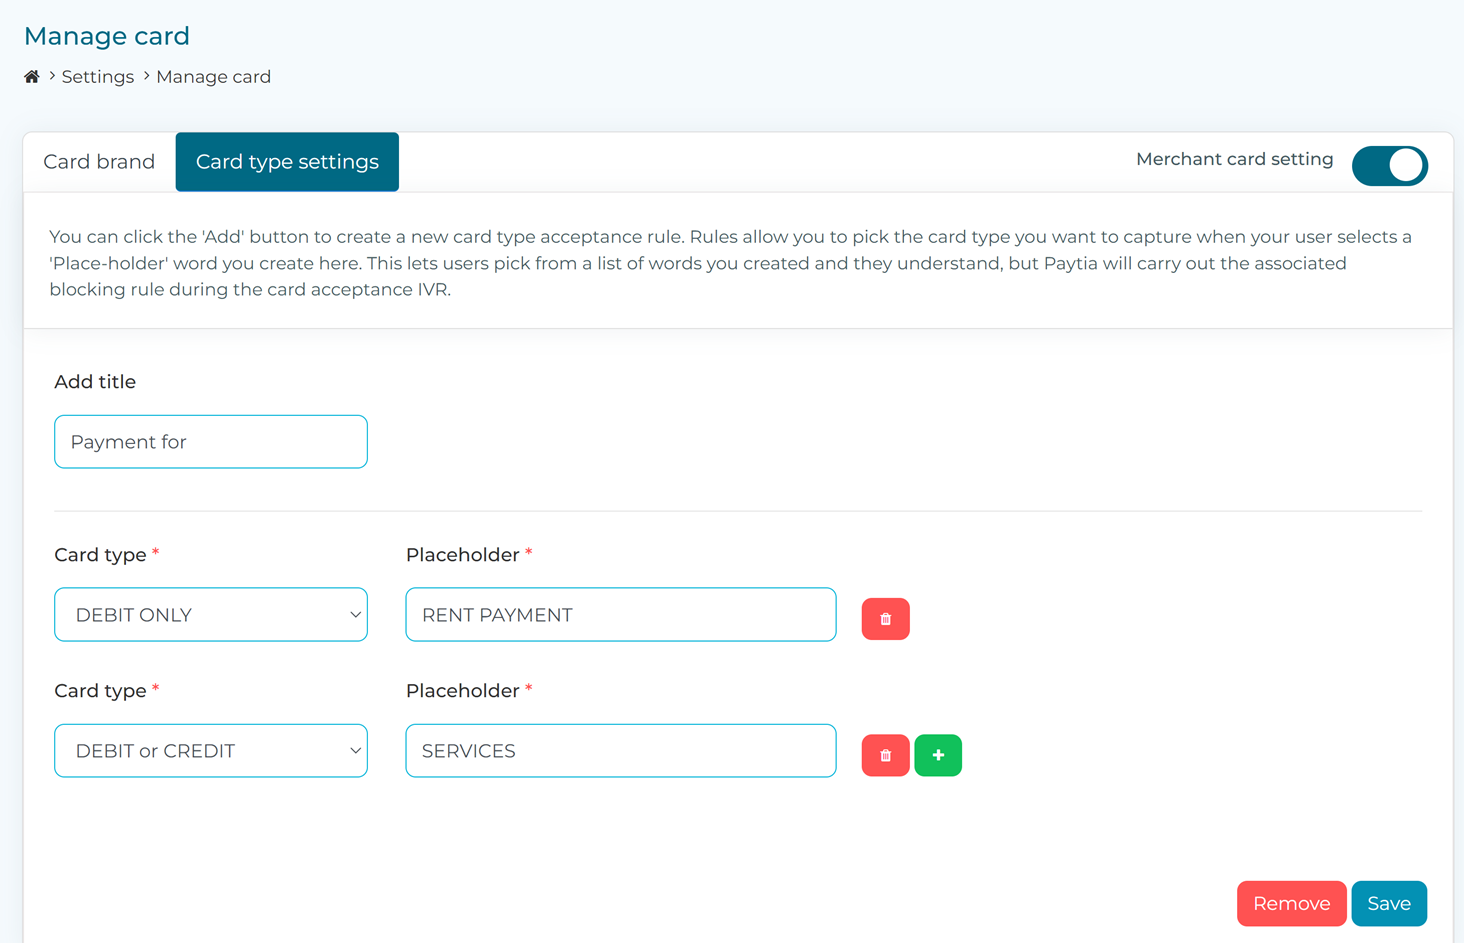Click the RENT PAYMENT placeholder field
The width and height of the screenshot is (1464, 943).
620,614
